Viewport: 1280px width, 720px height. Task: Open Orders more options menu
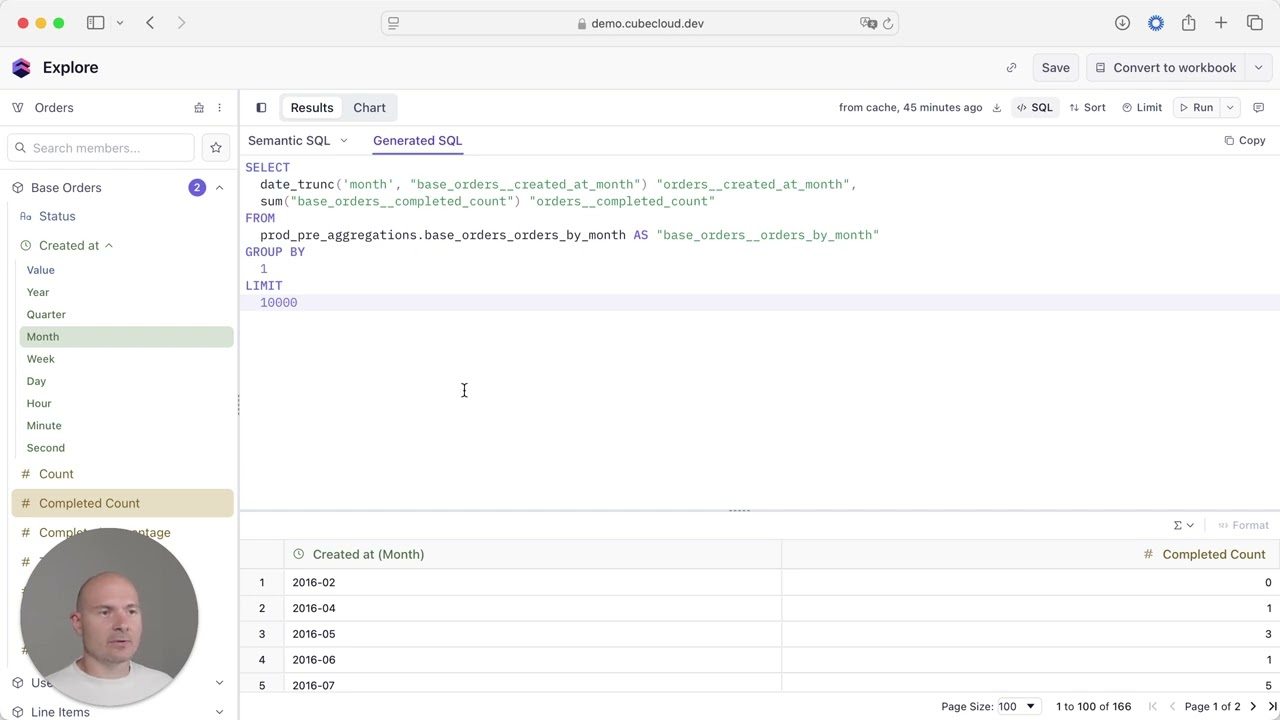click(219, 108)
